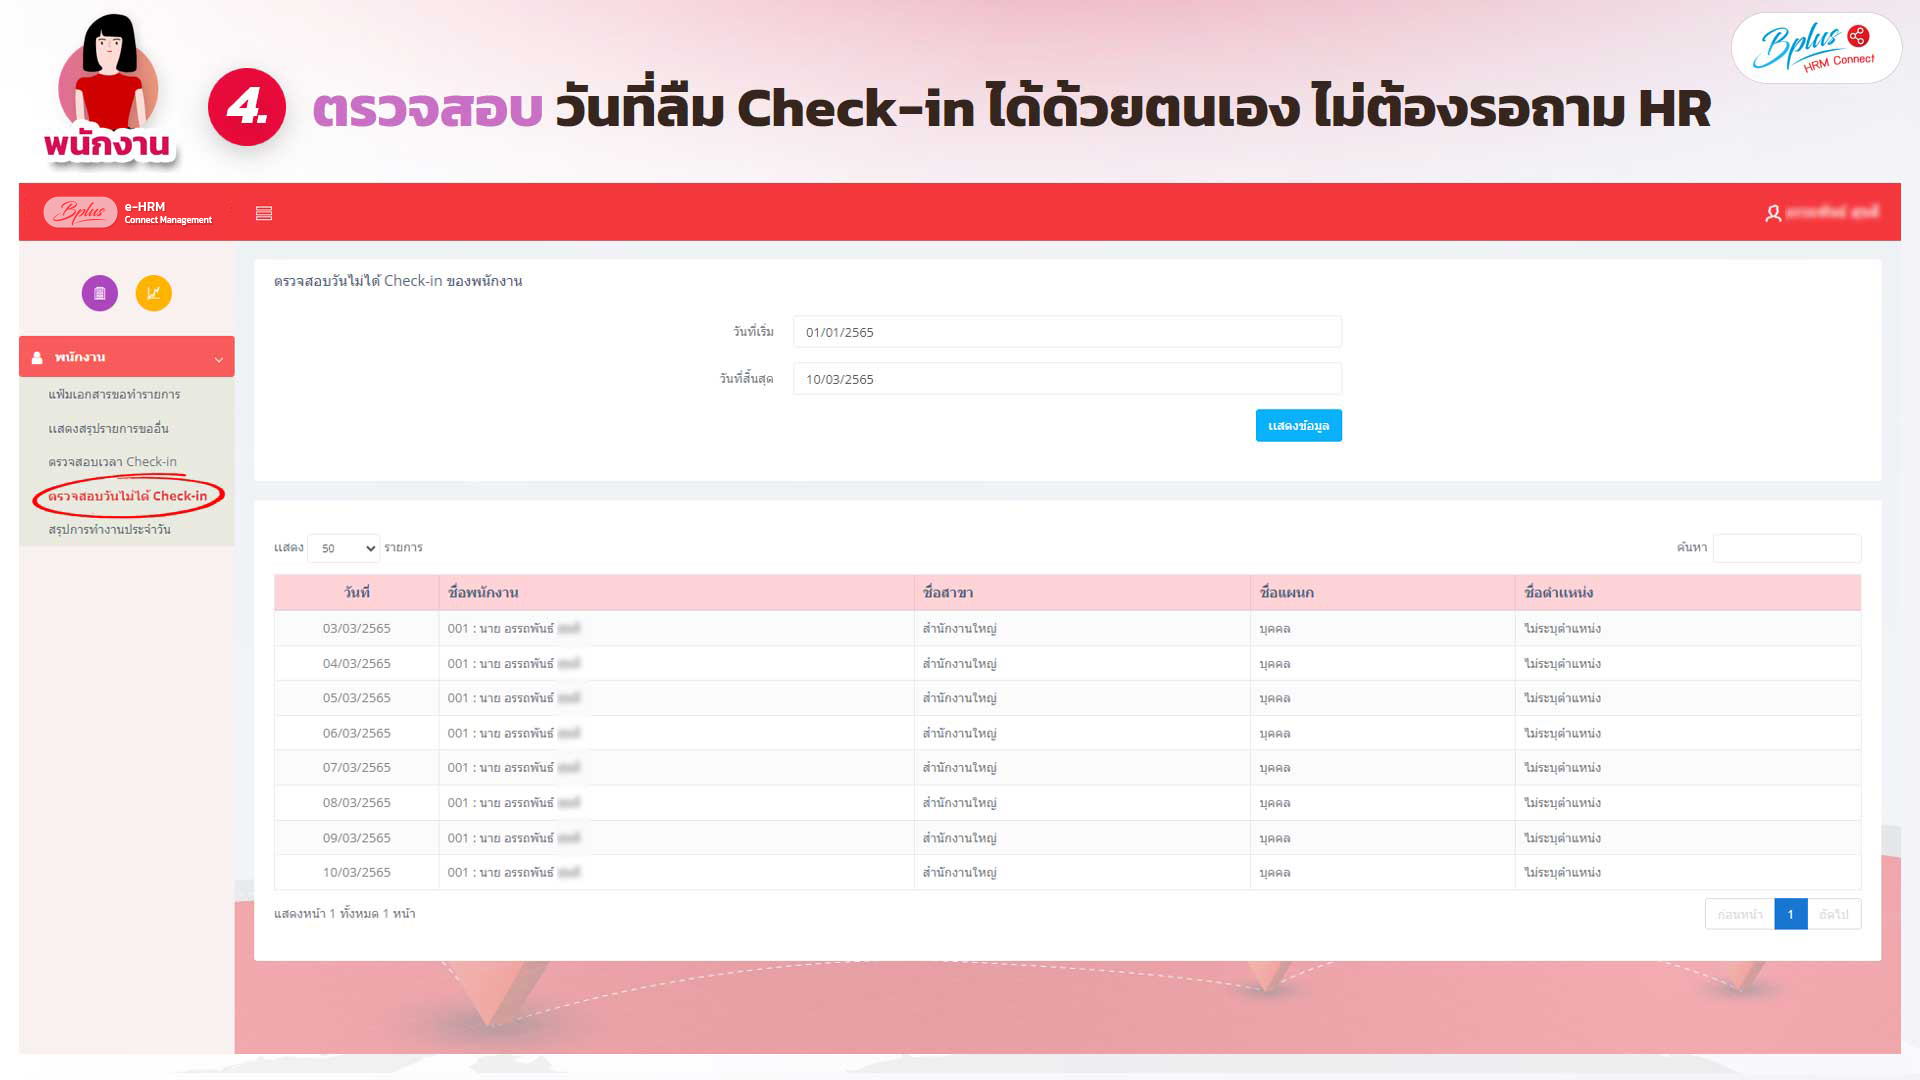
Task: Open แฟ้มเอกสารขอทำรายการ menu item
Action: 114,394
